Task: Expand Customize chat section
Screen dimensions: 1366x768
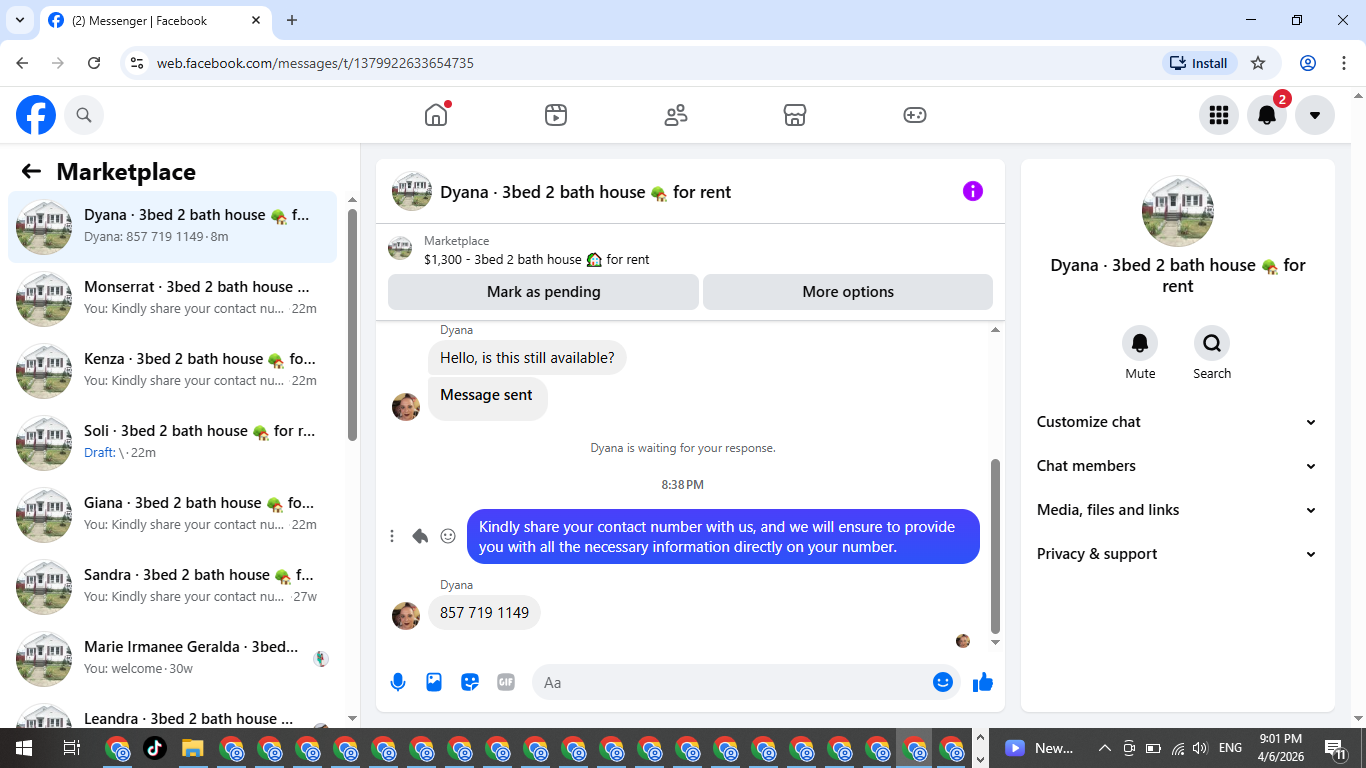Action: coord(1177,422)
